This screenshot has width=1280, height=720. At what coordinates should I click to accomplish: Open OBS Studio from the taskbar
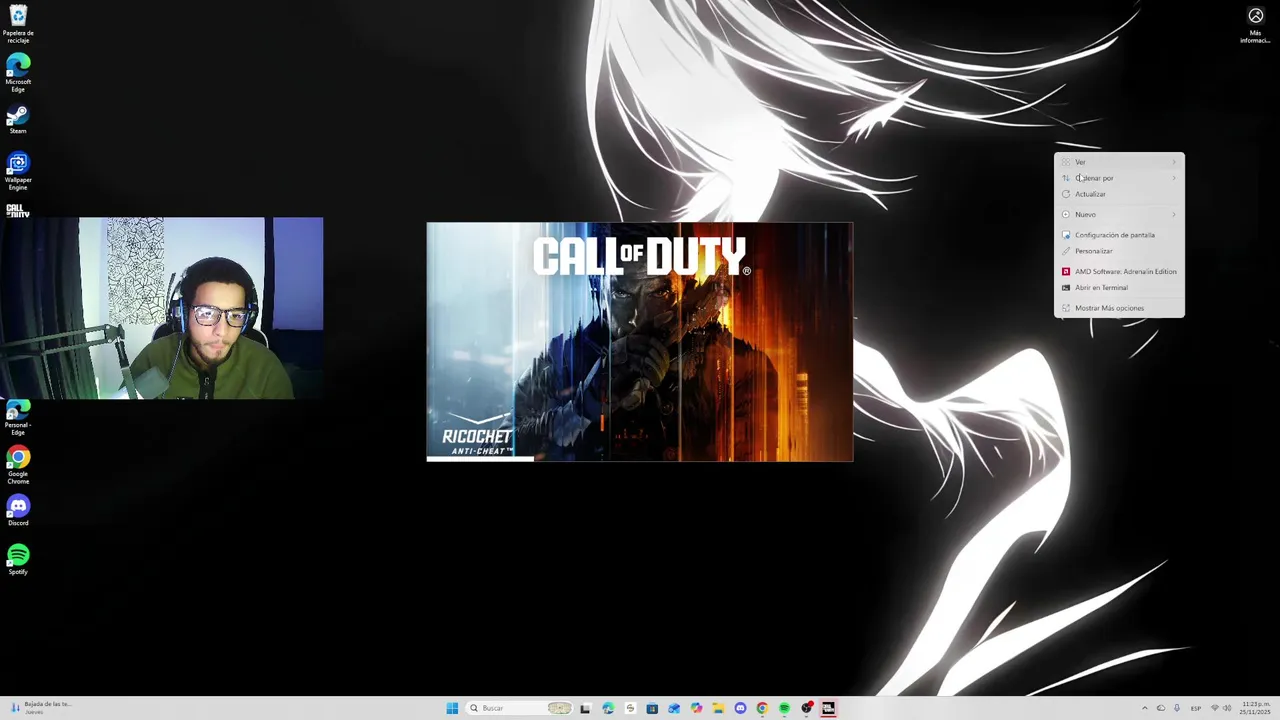[806, 708]
